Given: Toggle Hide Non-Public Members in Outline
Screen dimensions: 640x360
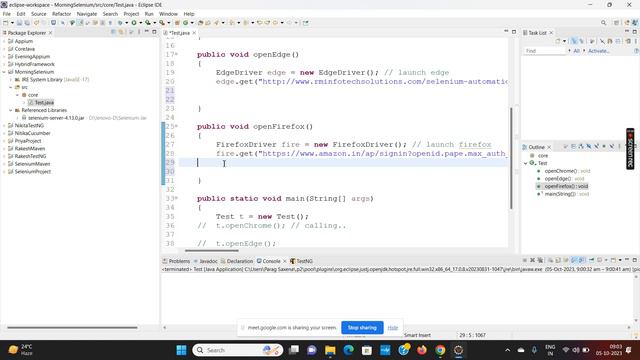Looking at the screenshot, I should 604,146.
